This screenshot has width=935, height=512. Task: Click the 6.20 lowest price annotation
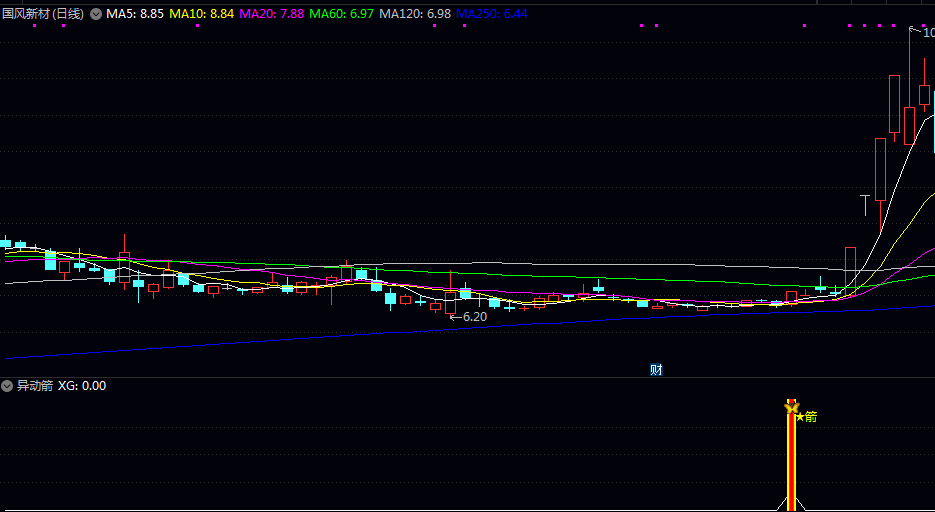click(x=468, y=316)
